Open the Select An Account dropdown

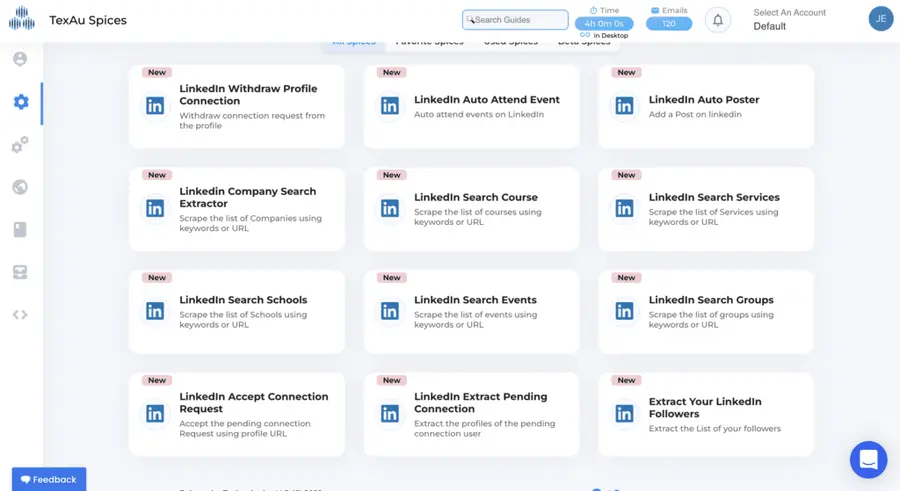[x=790, y=20]
